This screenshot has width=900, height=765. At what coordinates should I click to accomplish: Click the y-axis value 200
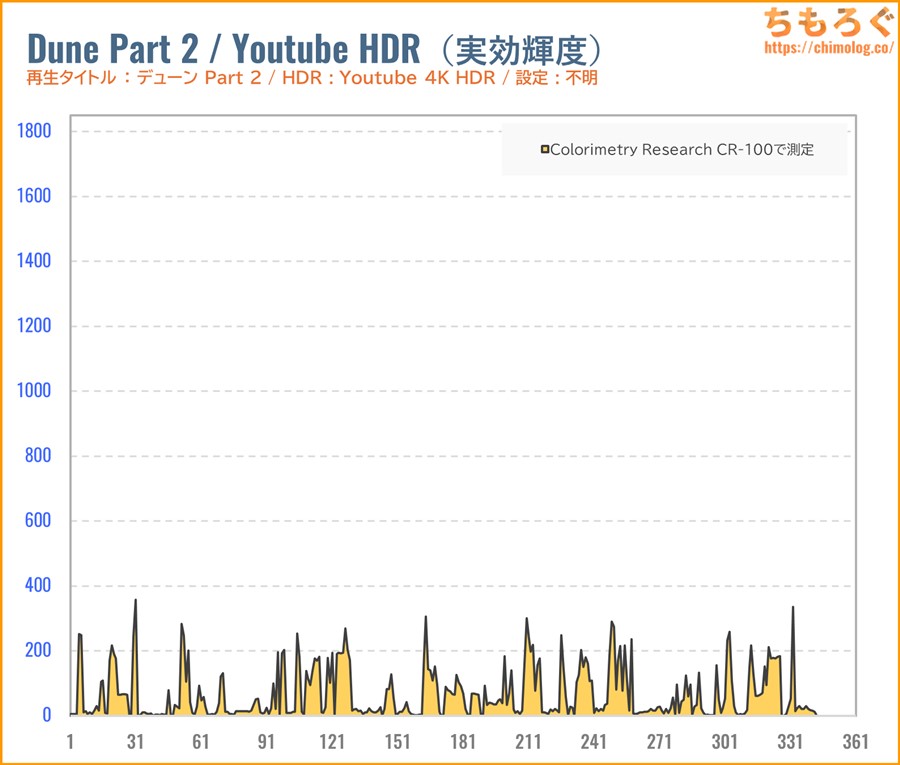click(38, 650)
